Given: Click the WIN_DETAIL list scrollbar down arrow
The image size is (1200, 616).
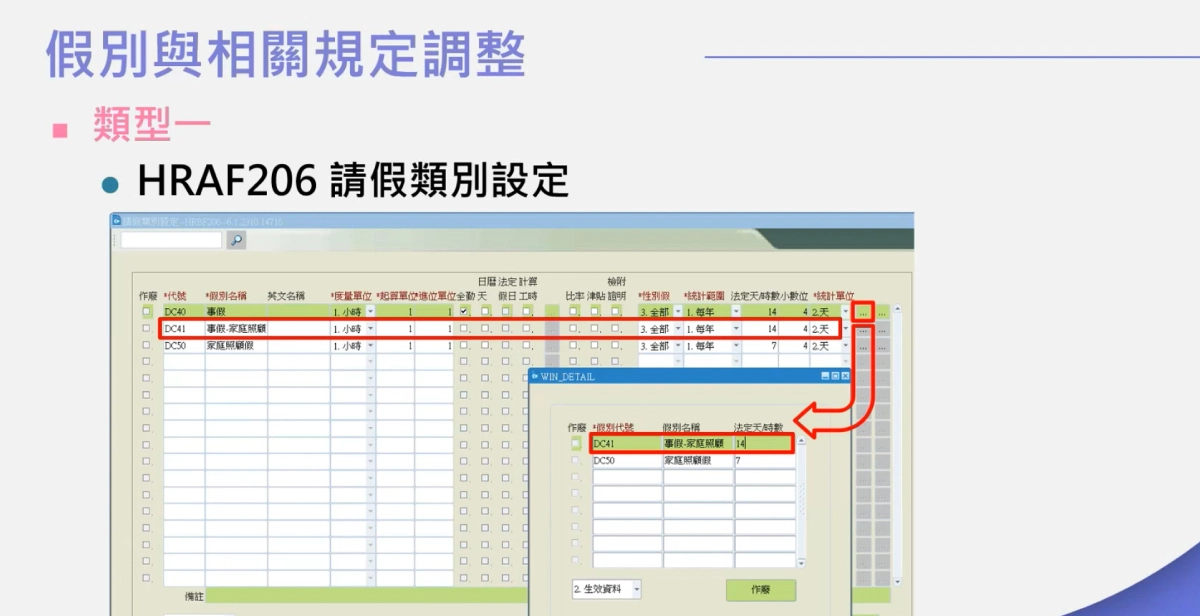Looking at the screenshot, I should coord(801,564).
